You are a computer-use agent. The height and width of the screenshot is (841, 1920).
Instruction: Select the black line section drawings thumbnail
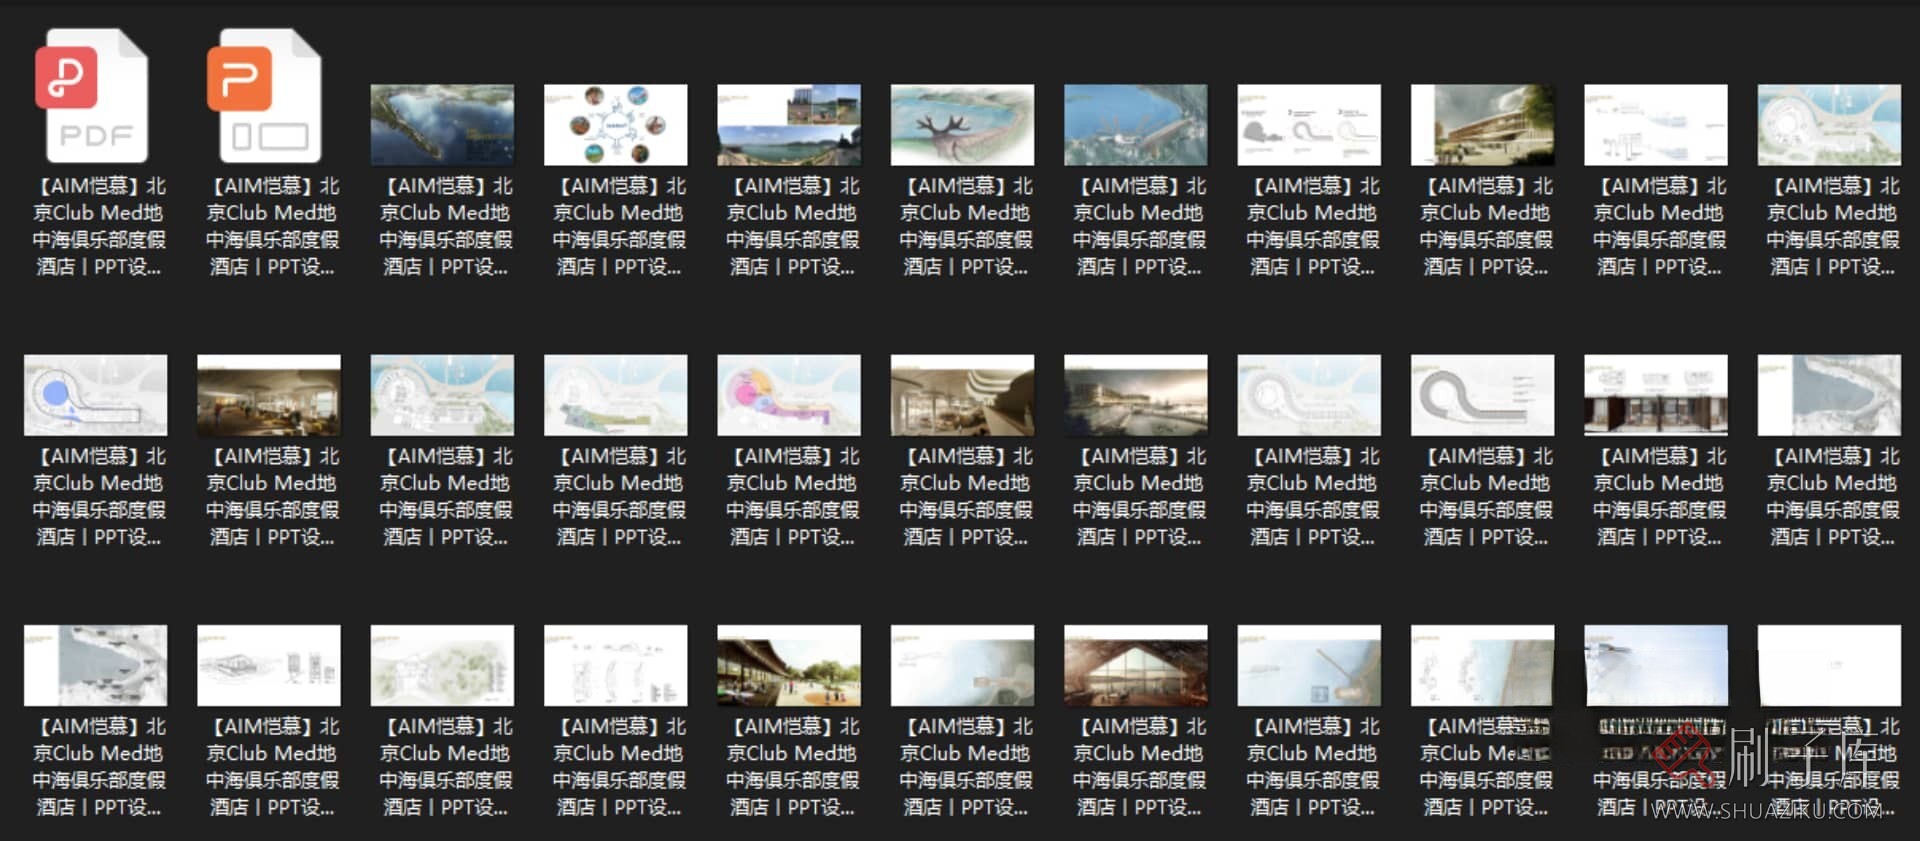click(x=269, y=666)
